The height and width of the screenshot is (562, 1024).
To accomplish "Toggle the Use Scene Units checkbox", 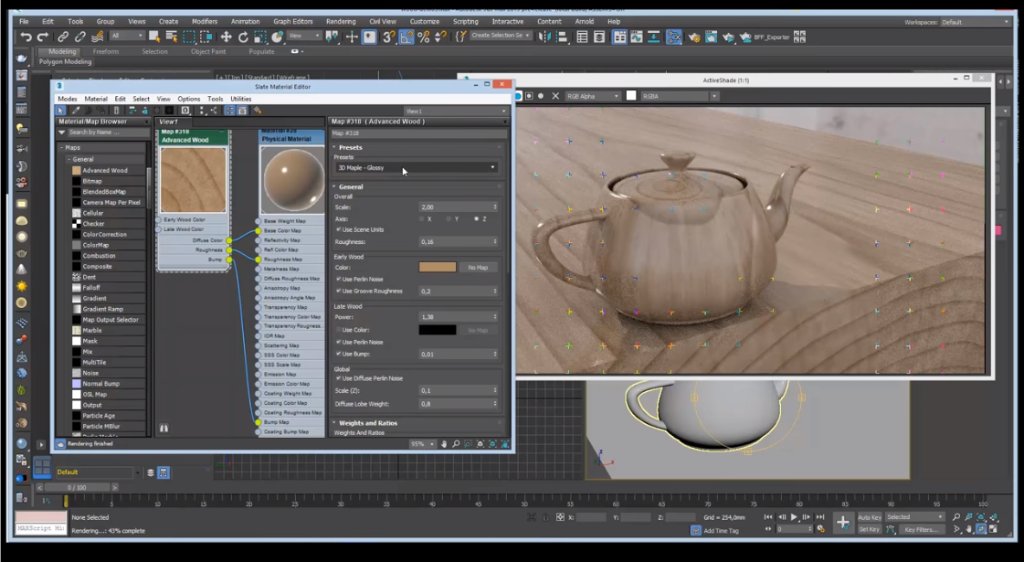I will click(x=338, y=230).
